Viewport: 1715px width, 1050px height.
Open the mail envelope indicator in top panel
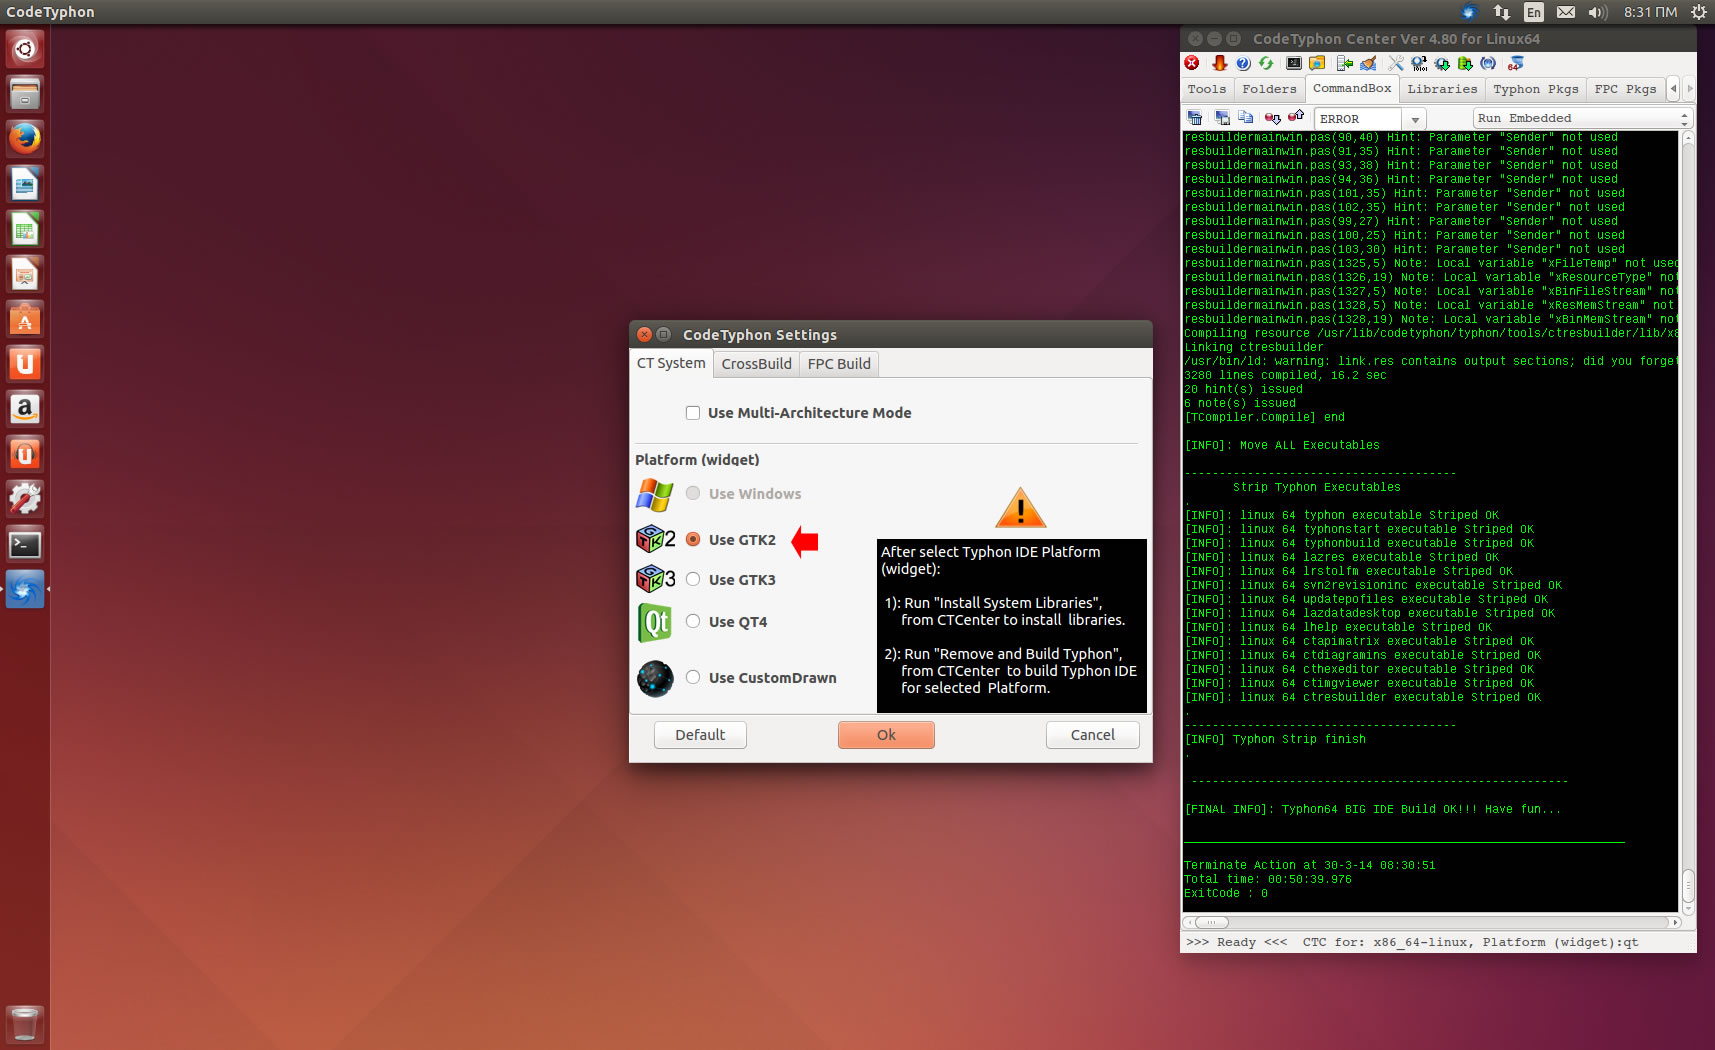tap(1566, 12)
